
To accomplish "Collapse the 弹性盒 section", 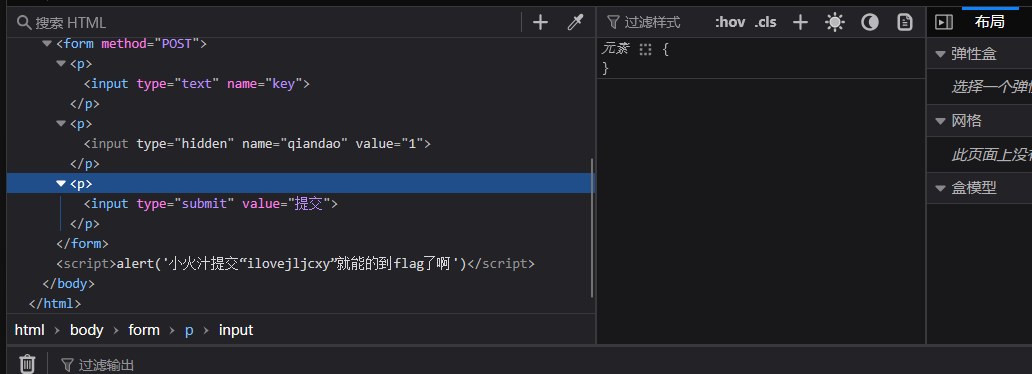I will click(940, 55).
